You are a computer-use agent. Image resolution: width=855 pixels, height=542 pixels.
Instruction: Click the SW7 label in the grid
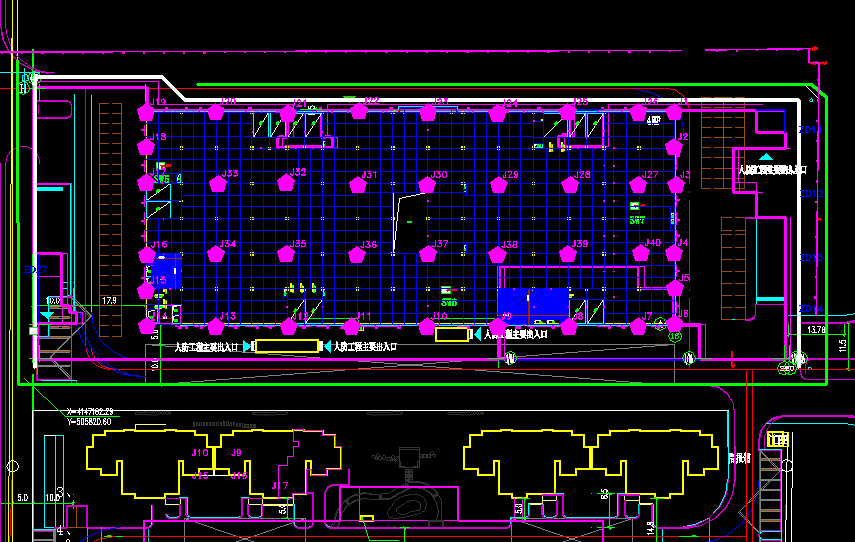click(x=636, y=219)
